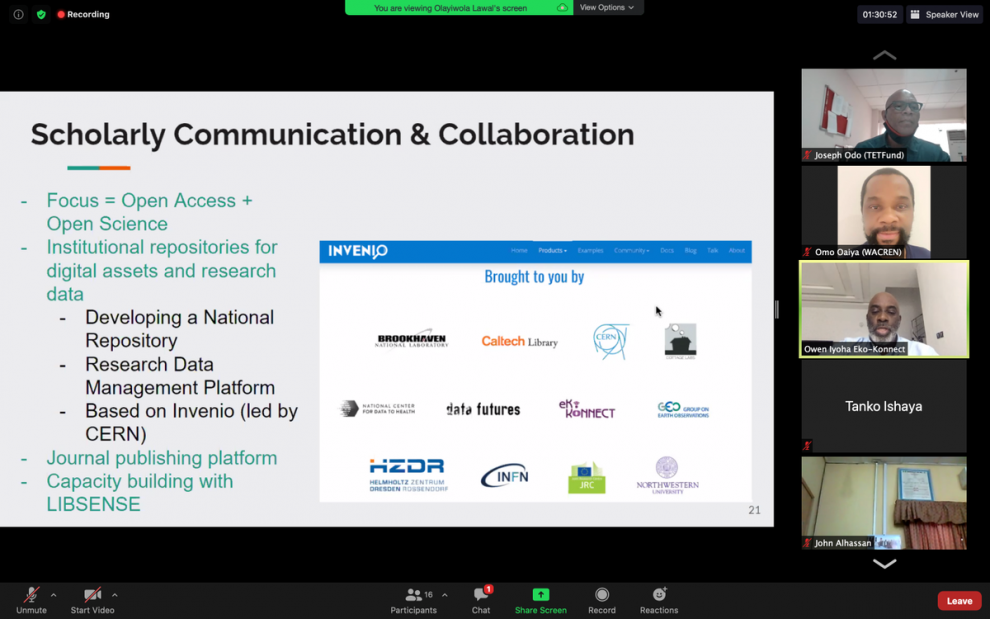Switch layout using Speaker View button
Image resolution: width=990 pixels, height=619 pixels.
click(x=944, y=15)
